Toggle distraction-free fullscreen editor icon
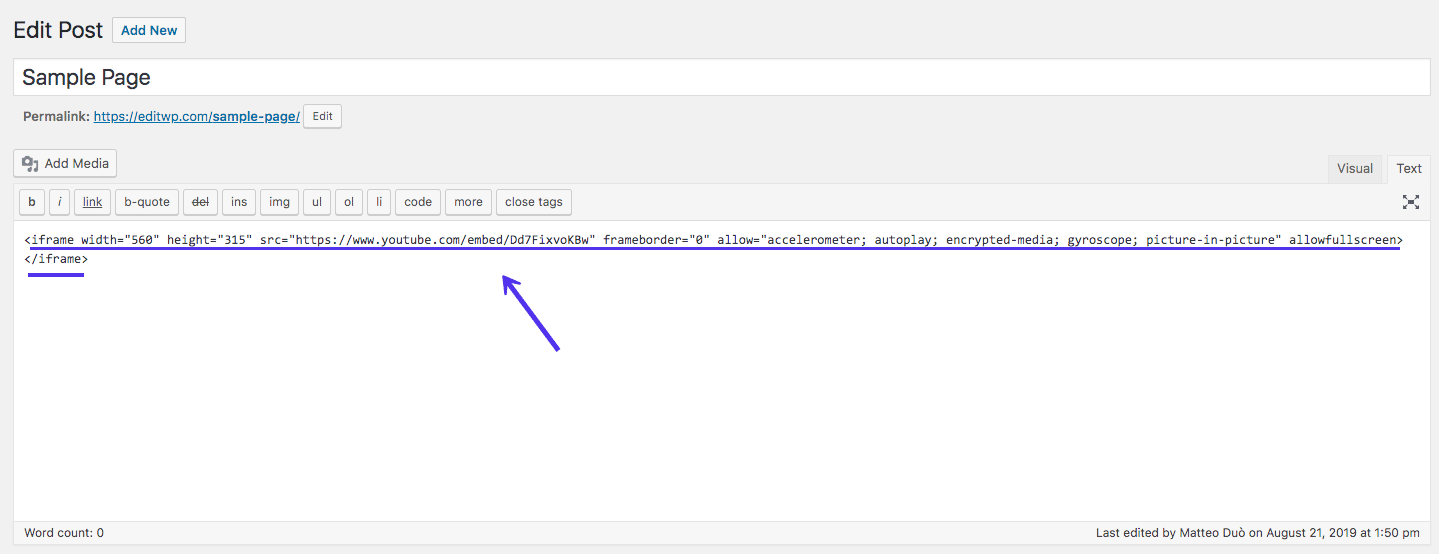The height and width of the screenshot is (554, 1439). coord(1410,202)
